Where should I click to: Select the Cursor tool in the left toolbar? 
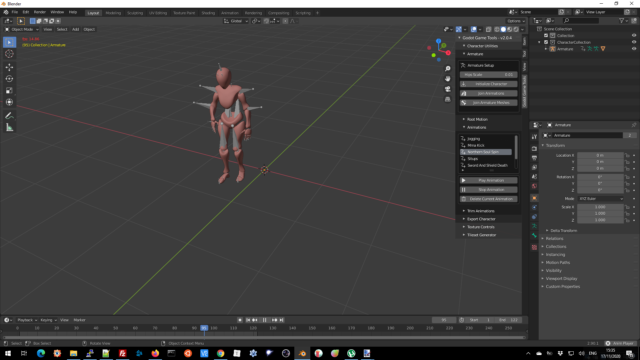tap(9, 54)
